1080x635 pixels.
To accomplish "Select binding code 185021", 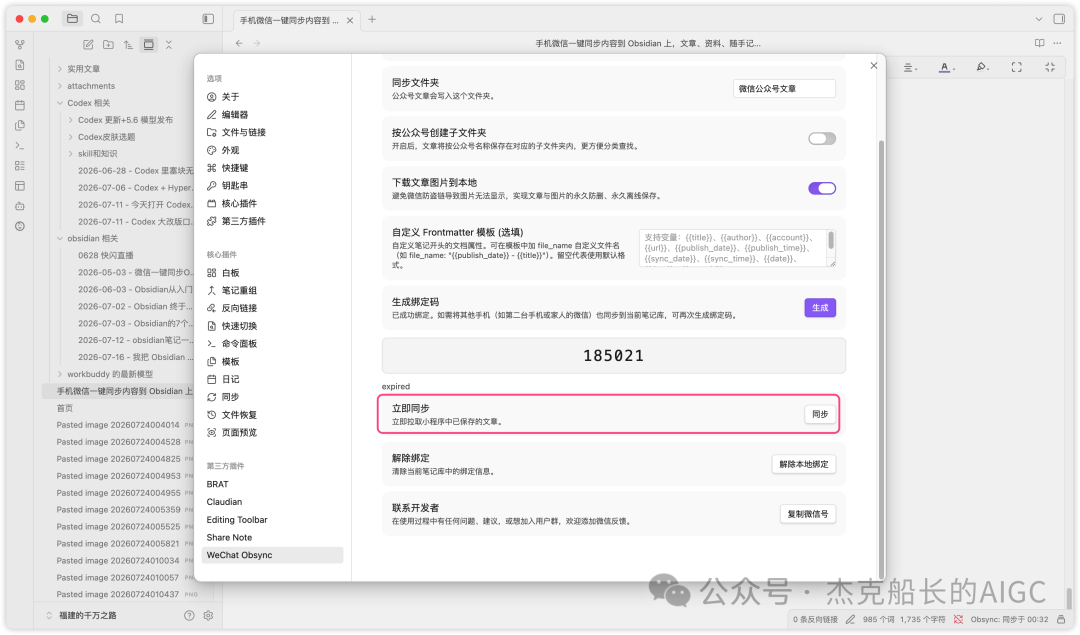I will pos(613,355).
